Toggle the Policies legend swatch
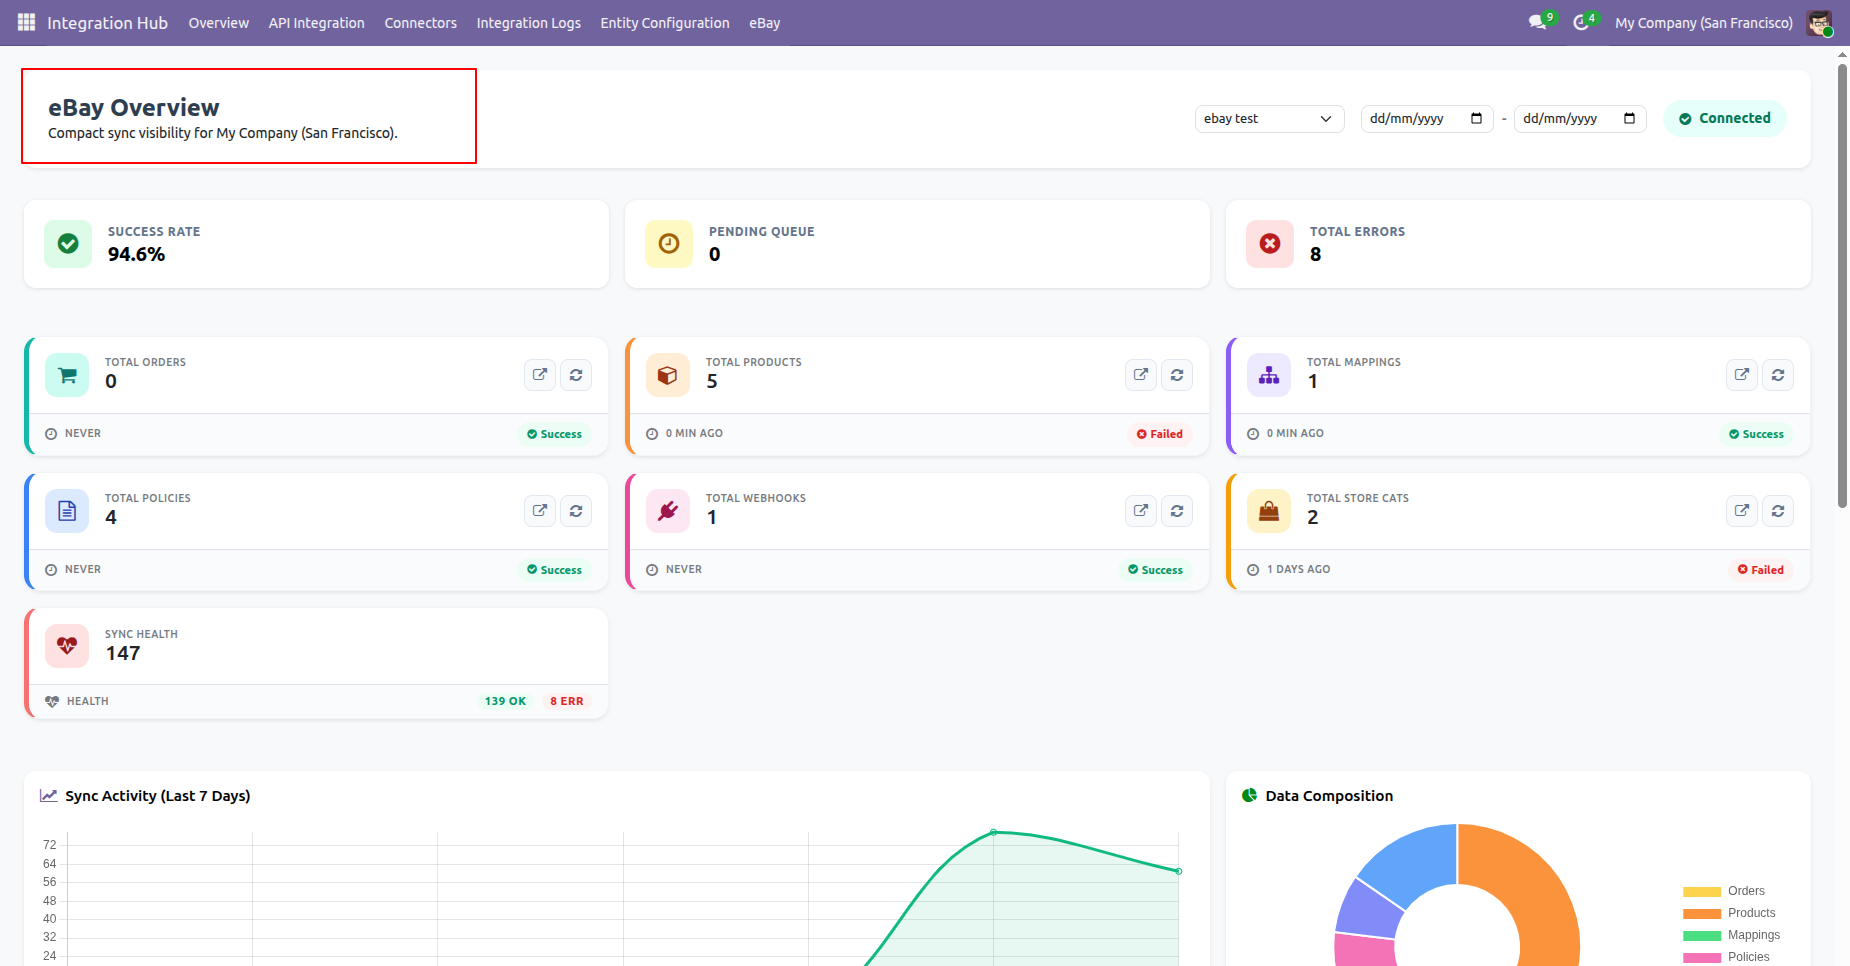 tap(1702, 957)
